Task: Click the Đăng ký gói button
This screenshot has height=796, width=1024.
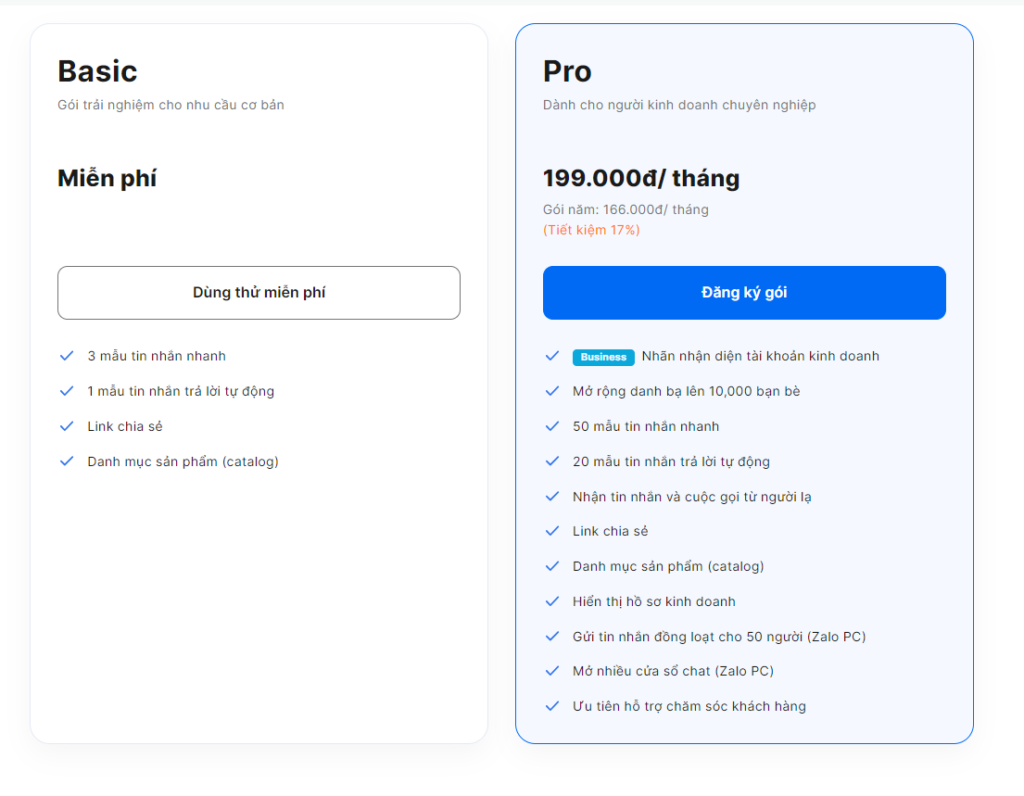Action: point(744,293)
